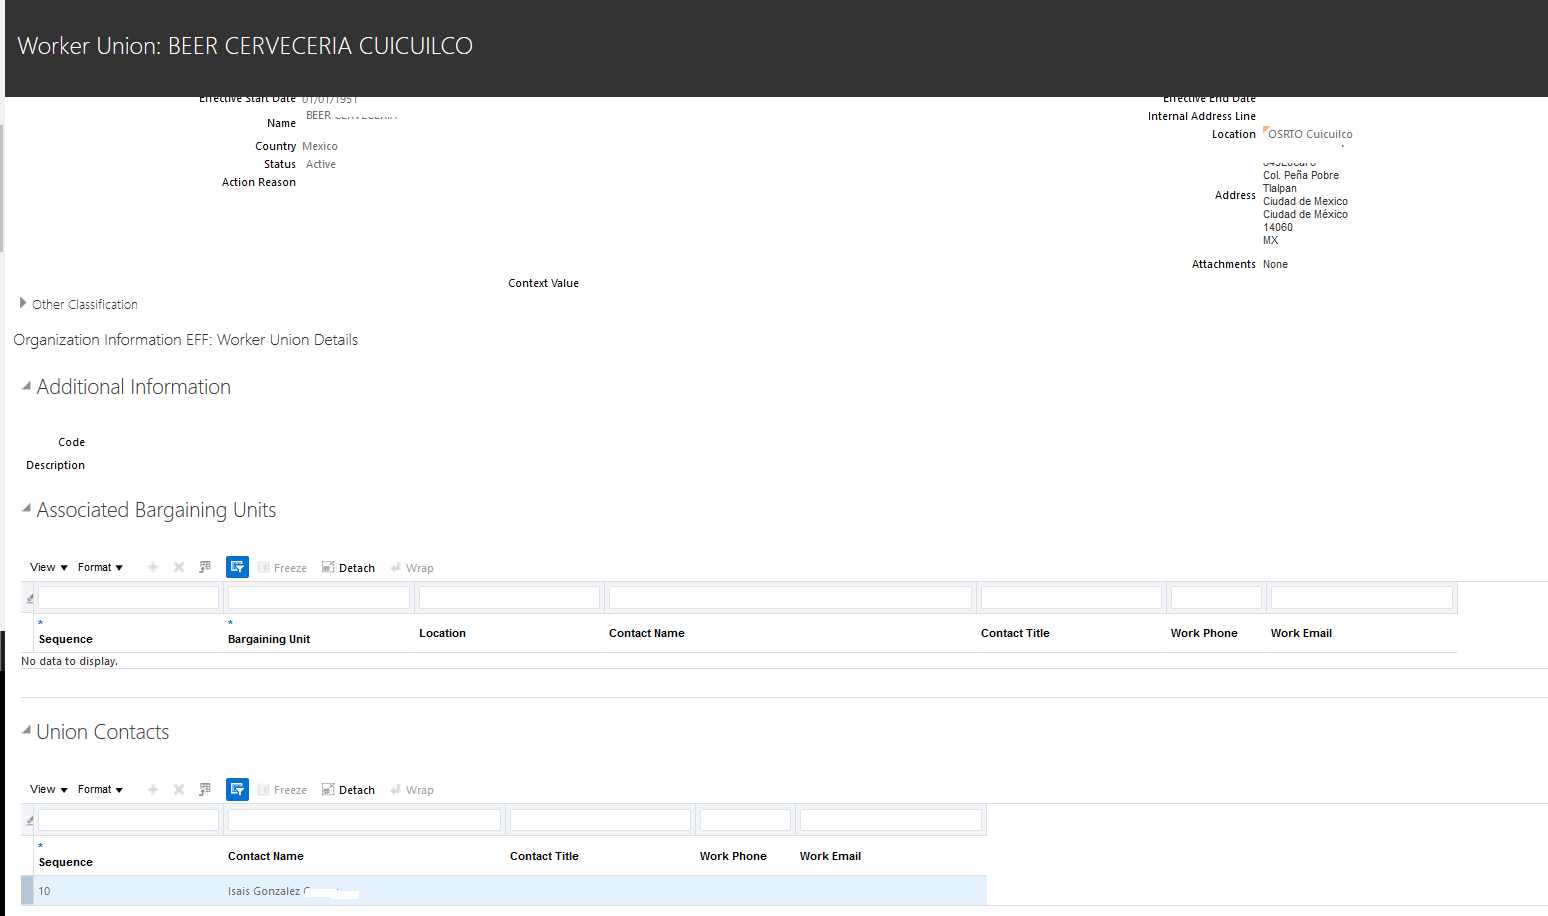
Task: Click No data to display message
Action: (70, 661)
